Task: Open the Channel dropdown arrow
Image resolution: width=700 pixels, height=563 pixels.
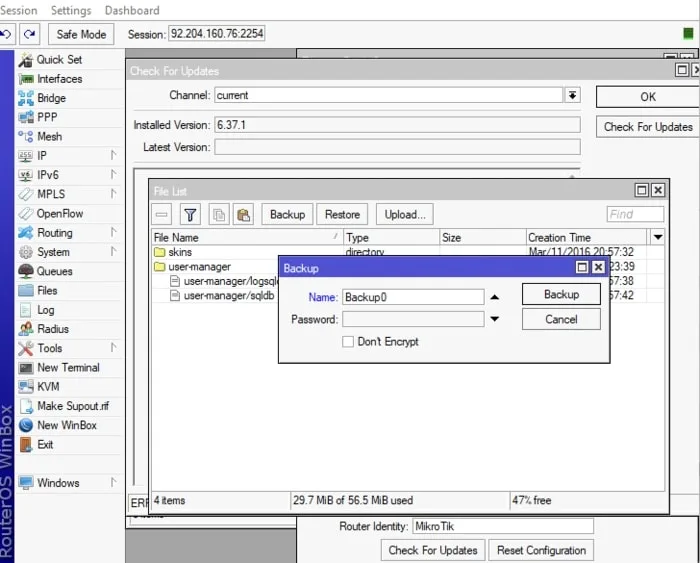Action: coord(573,95)
